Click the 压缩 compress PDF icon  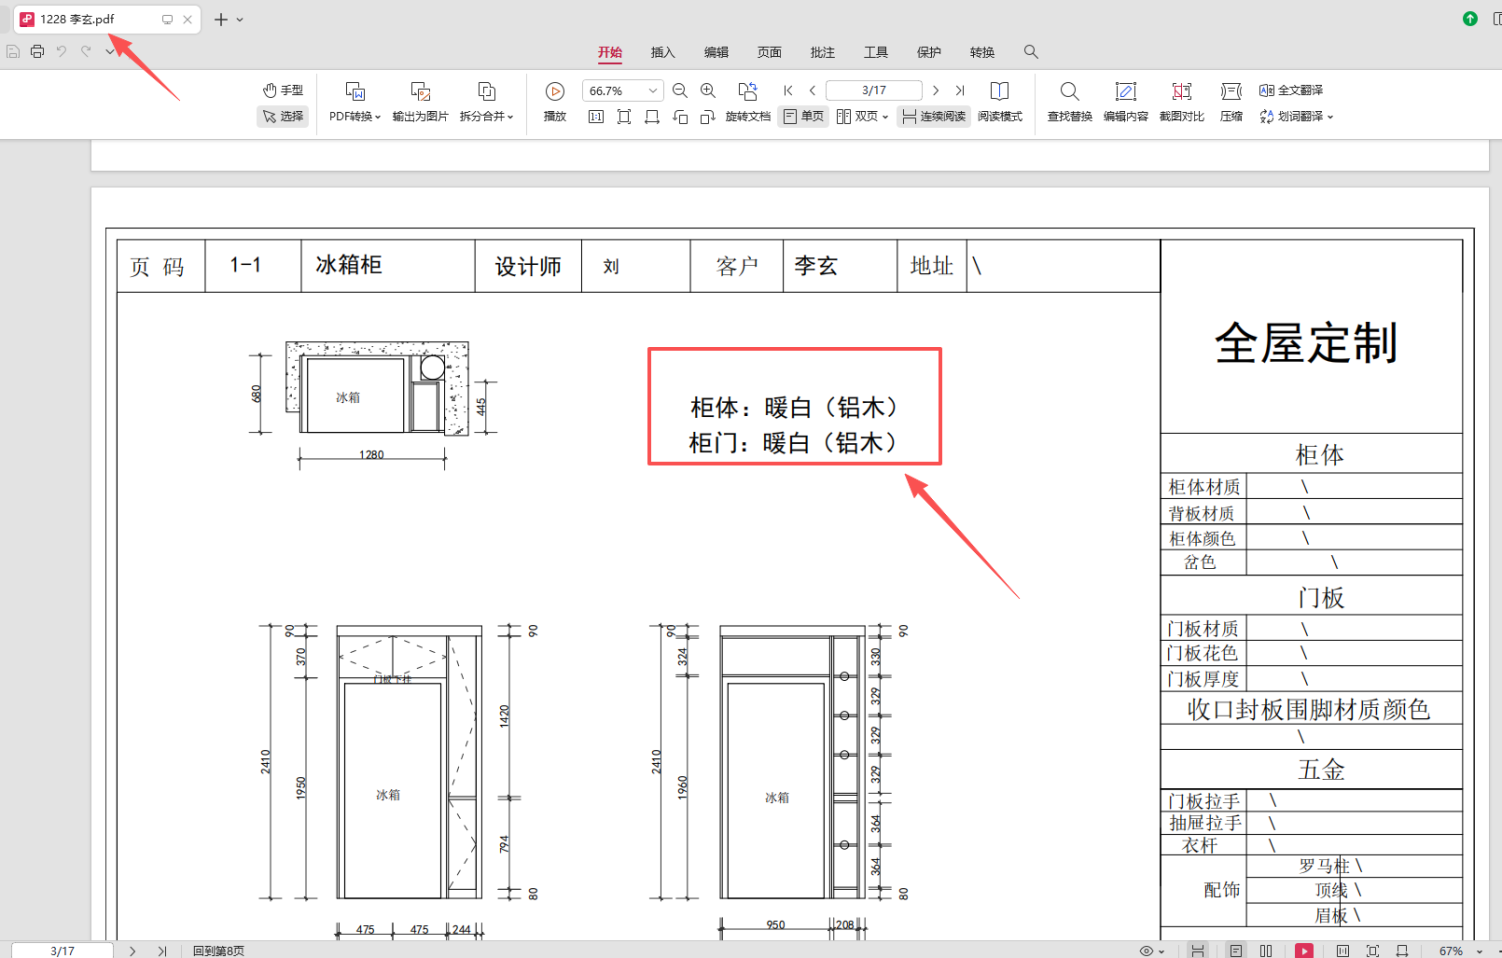(x=1231, y=92)
